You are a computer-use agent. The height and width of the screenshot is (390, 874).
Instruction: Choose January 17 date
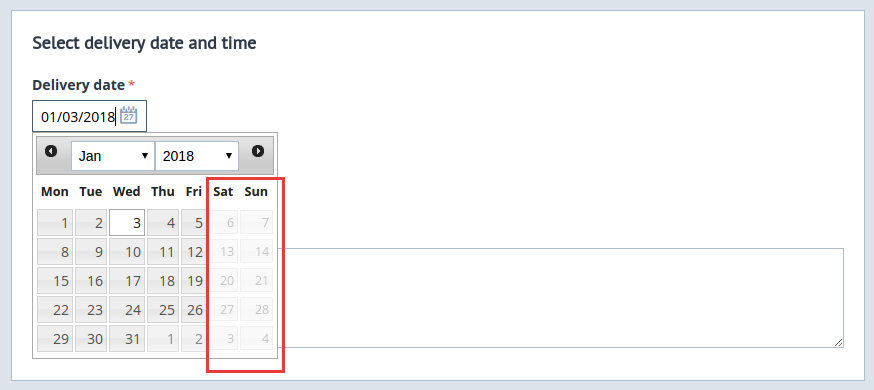pos(127,281)
